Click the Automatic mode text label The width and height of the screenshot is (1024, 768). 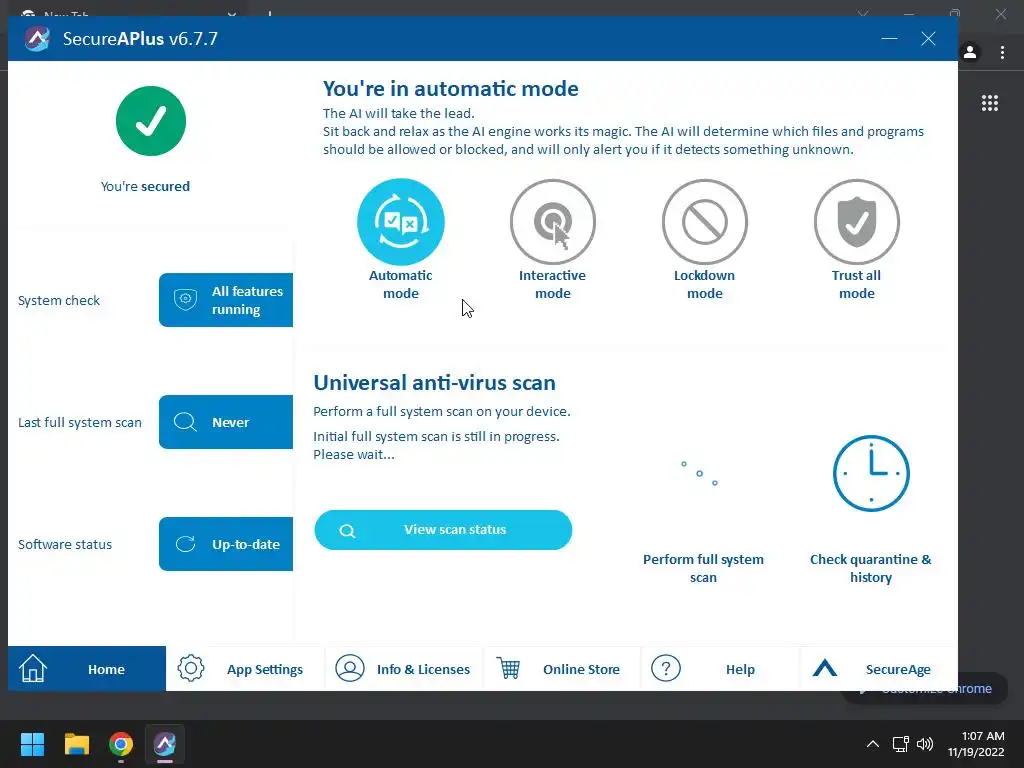click(x=400, y=284)
